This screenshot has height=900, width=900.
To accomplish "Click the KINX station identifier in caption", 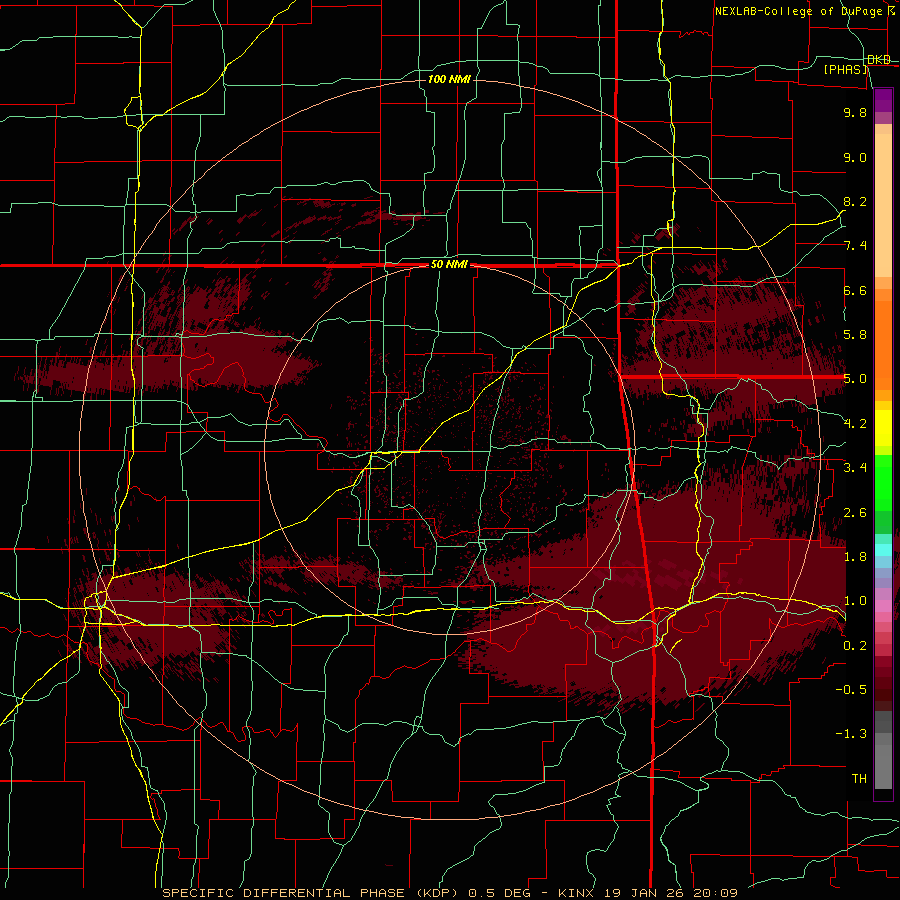I will click(576, 893).
